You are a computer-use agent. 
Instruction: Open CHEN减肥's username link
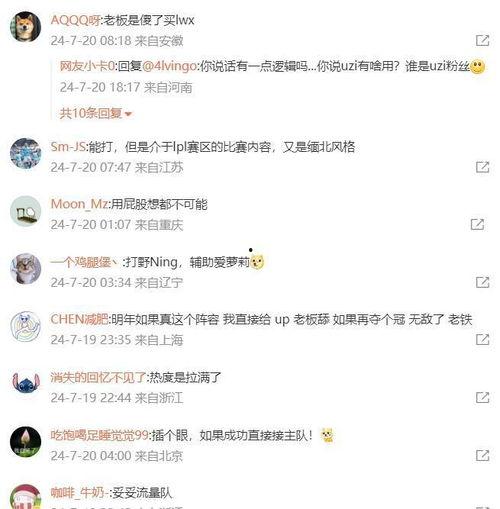point(79,319)
